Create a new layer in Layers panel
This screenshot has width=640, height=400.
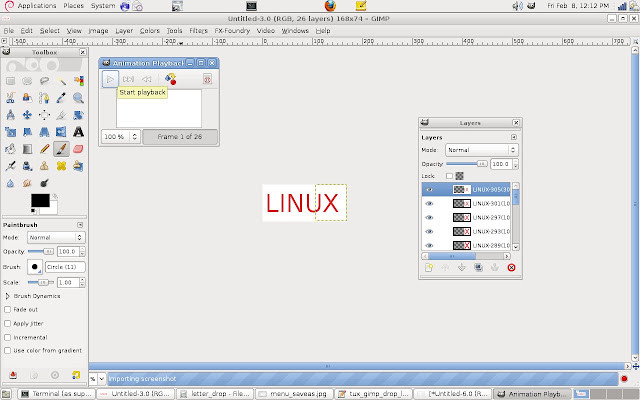[x=429, y=267]
